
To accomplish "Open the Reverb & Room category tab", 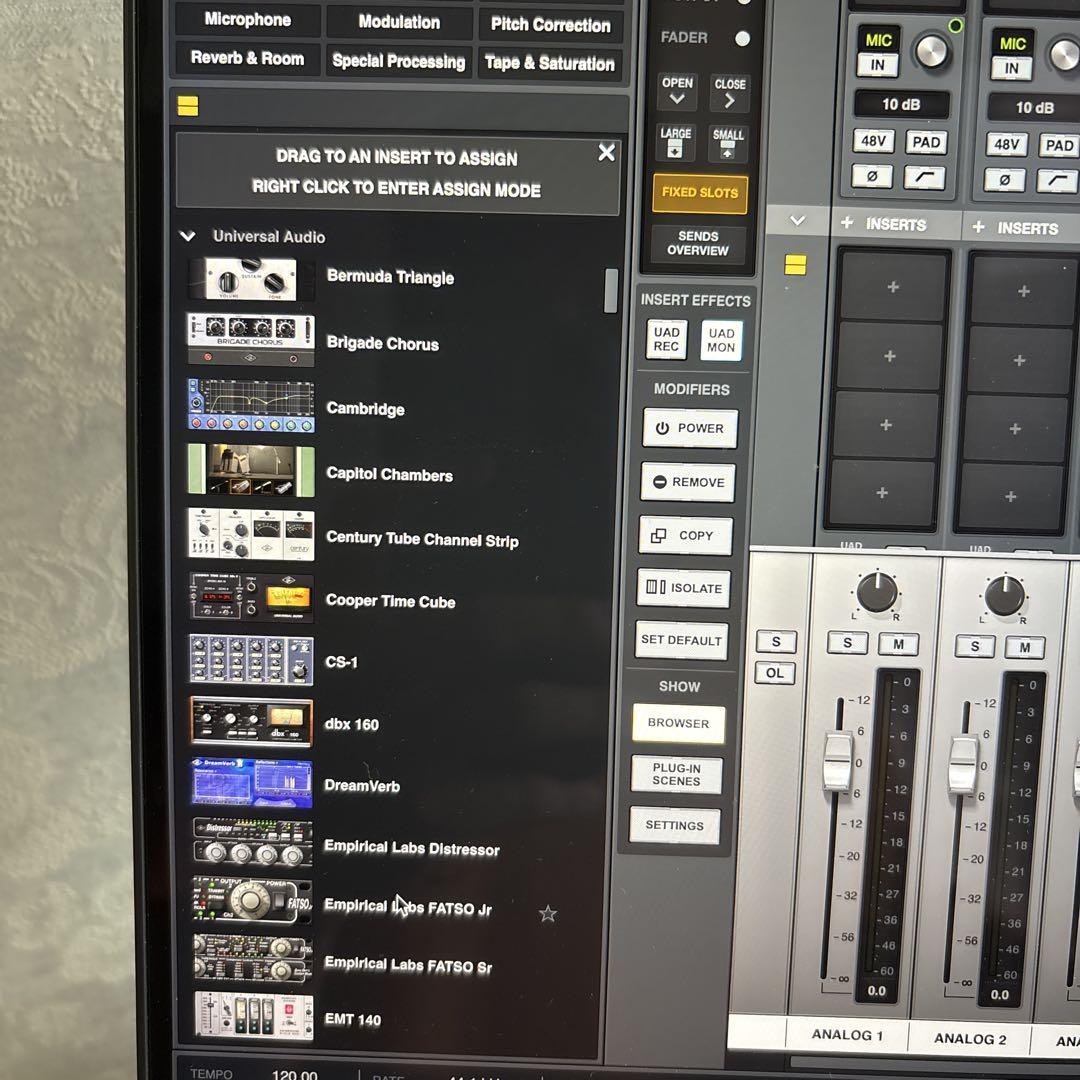I will pyautogui.click(x=247, y=58).
